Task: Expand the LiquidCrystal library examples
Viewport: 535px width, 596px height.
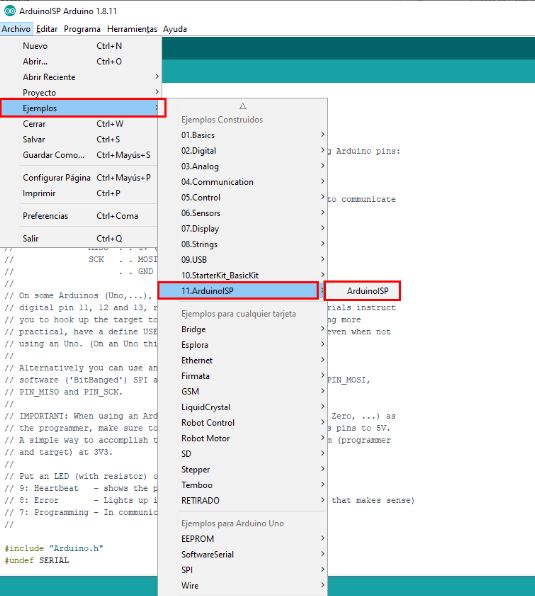Action: [242, 407]
